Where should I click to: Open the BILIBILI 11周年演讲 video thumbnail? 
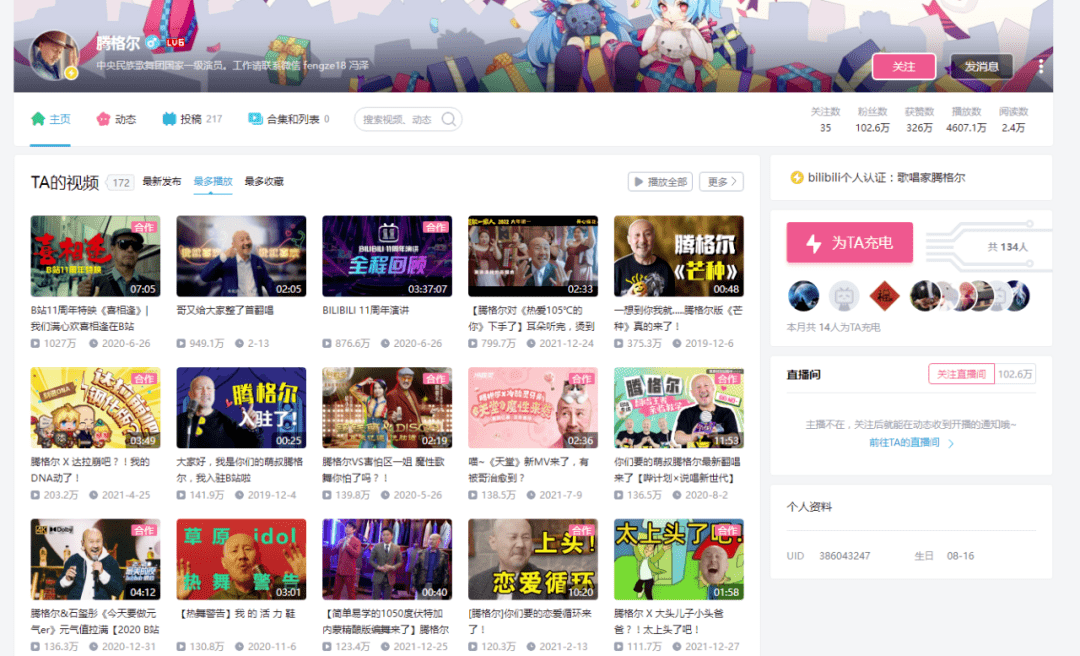coord(387,256)
